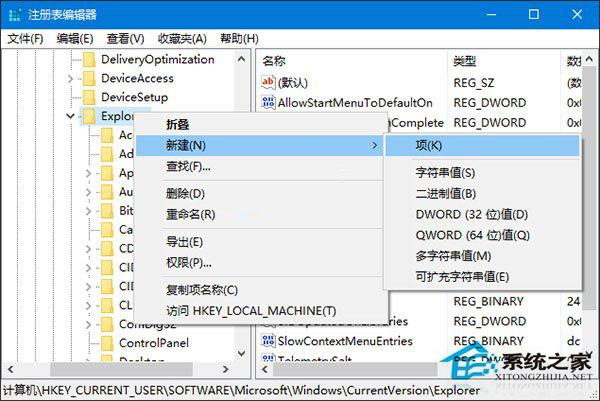Choose 多字符串值(M) in submenu
This screenshot has height=401, width=600.
pyautogui.click(x=482, y=256)
